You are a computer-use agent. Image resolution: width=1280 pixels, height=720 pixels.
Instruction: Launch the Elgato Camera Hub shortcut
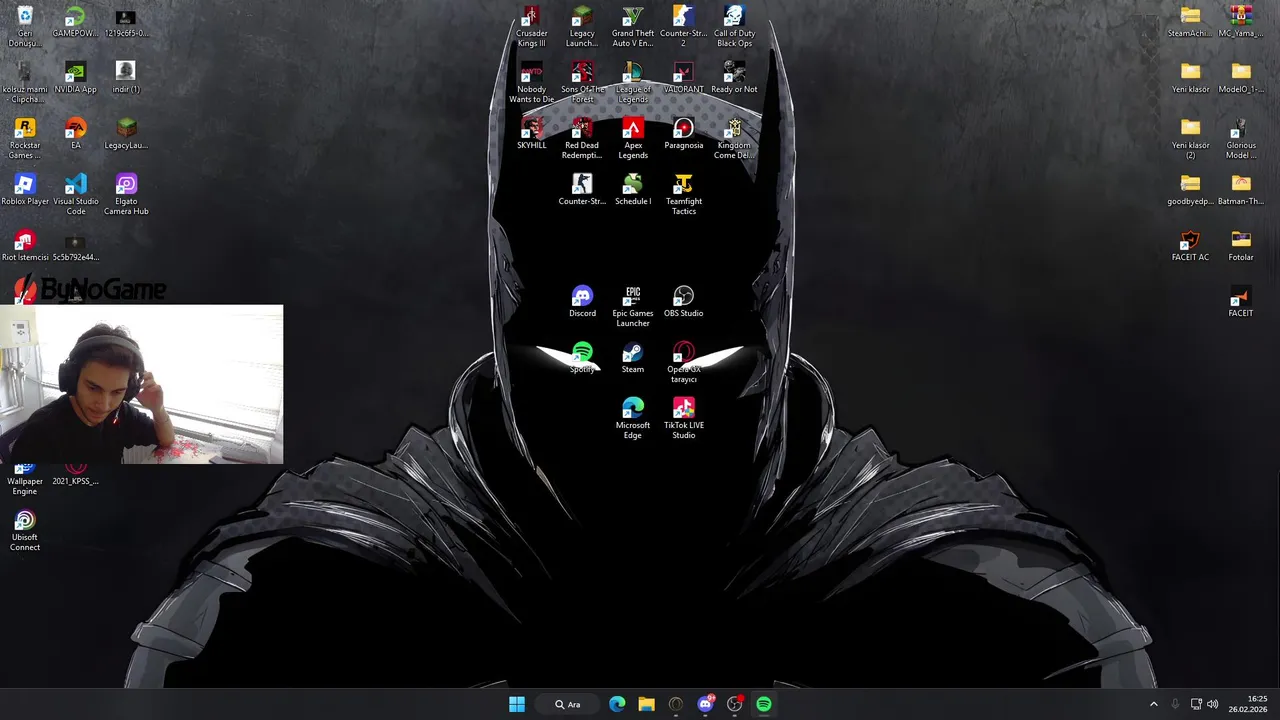126,195
